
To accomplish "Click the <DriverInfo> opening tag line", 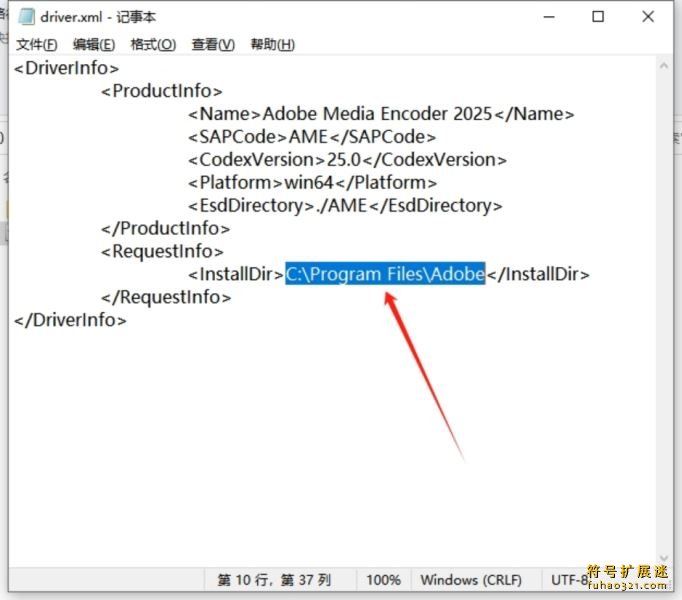I will click(x=66, y=68).
